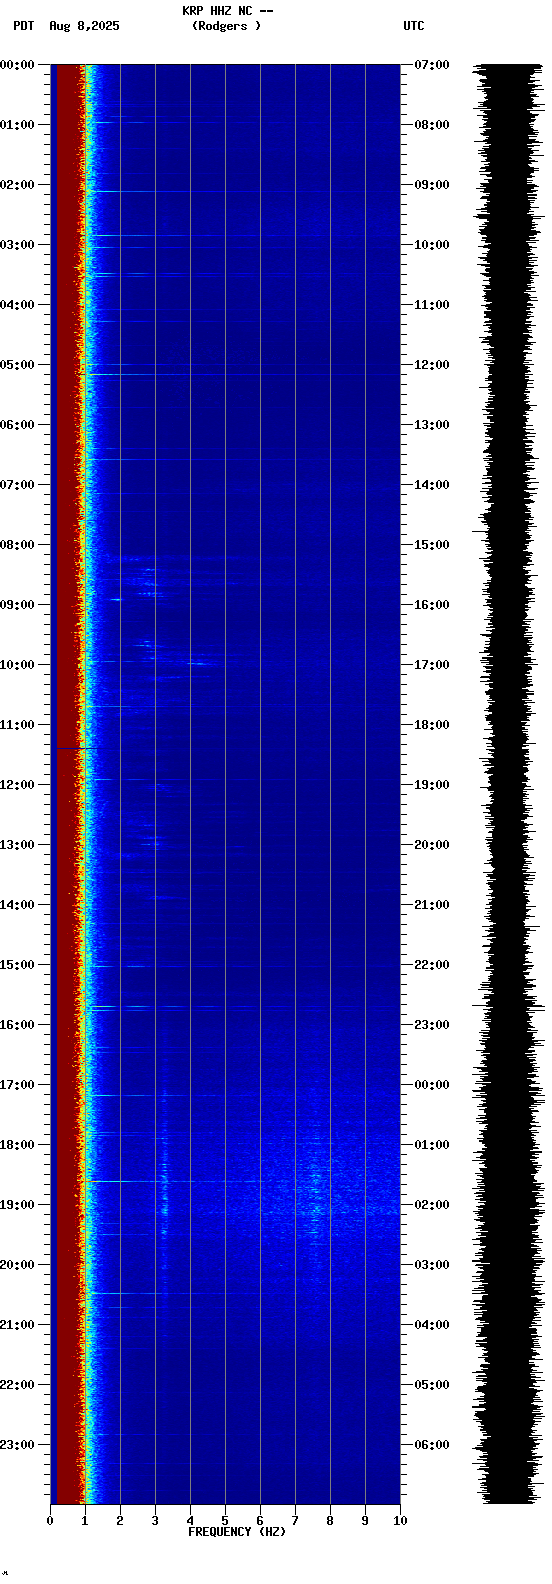Click the 18:00 UTC time label

click(x=431, y=725)
